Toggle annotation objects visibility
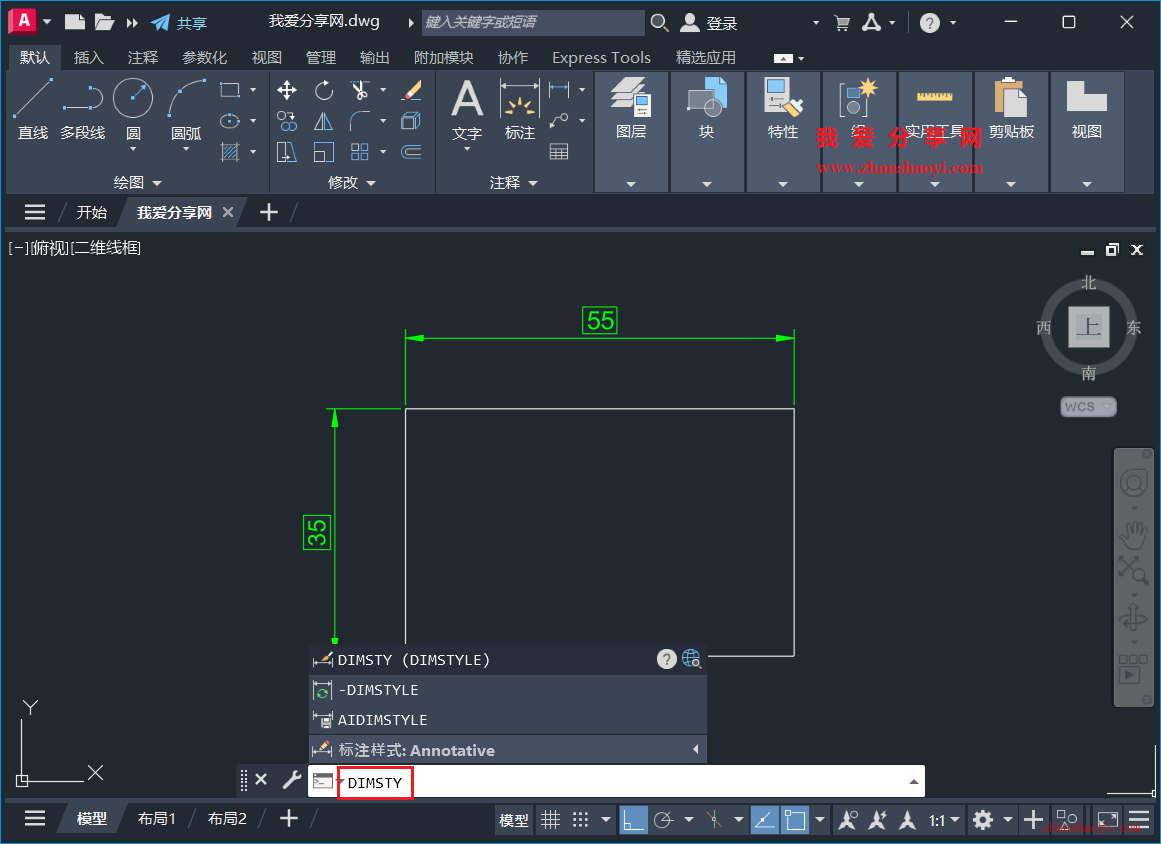Screen dimensions: 1161x844 pos(848,820)
